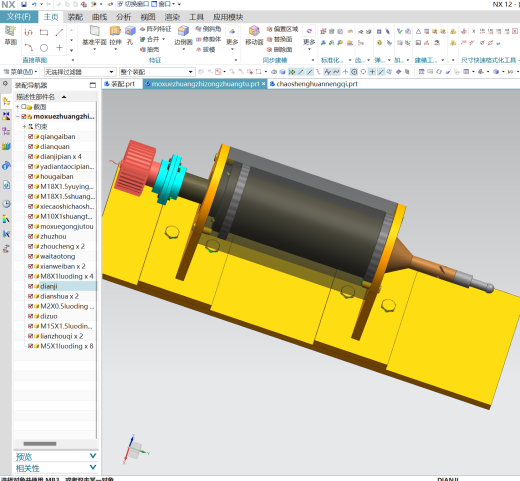Uncheck the dizuo component checkbox
This screenshot has height=481, width=520.
[x=30, y=316]
